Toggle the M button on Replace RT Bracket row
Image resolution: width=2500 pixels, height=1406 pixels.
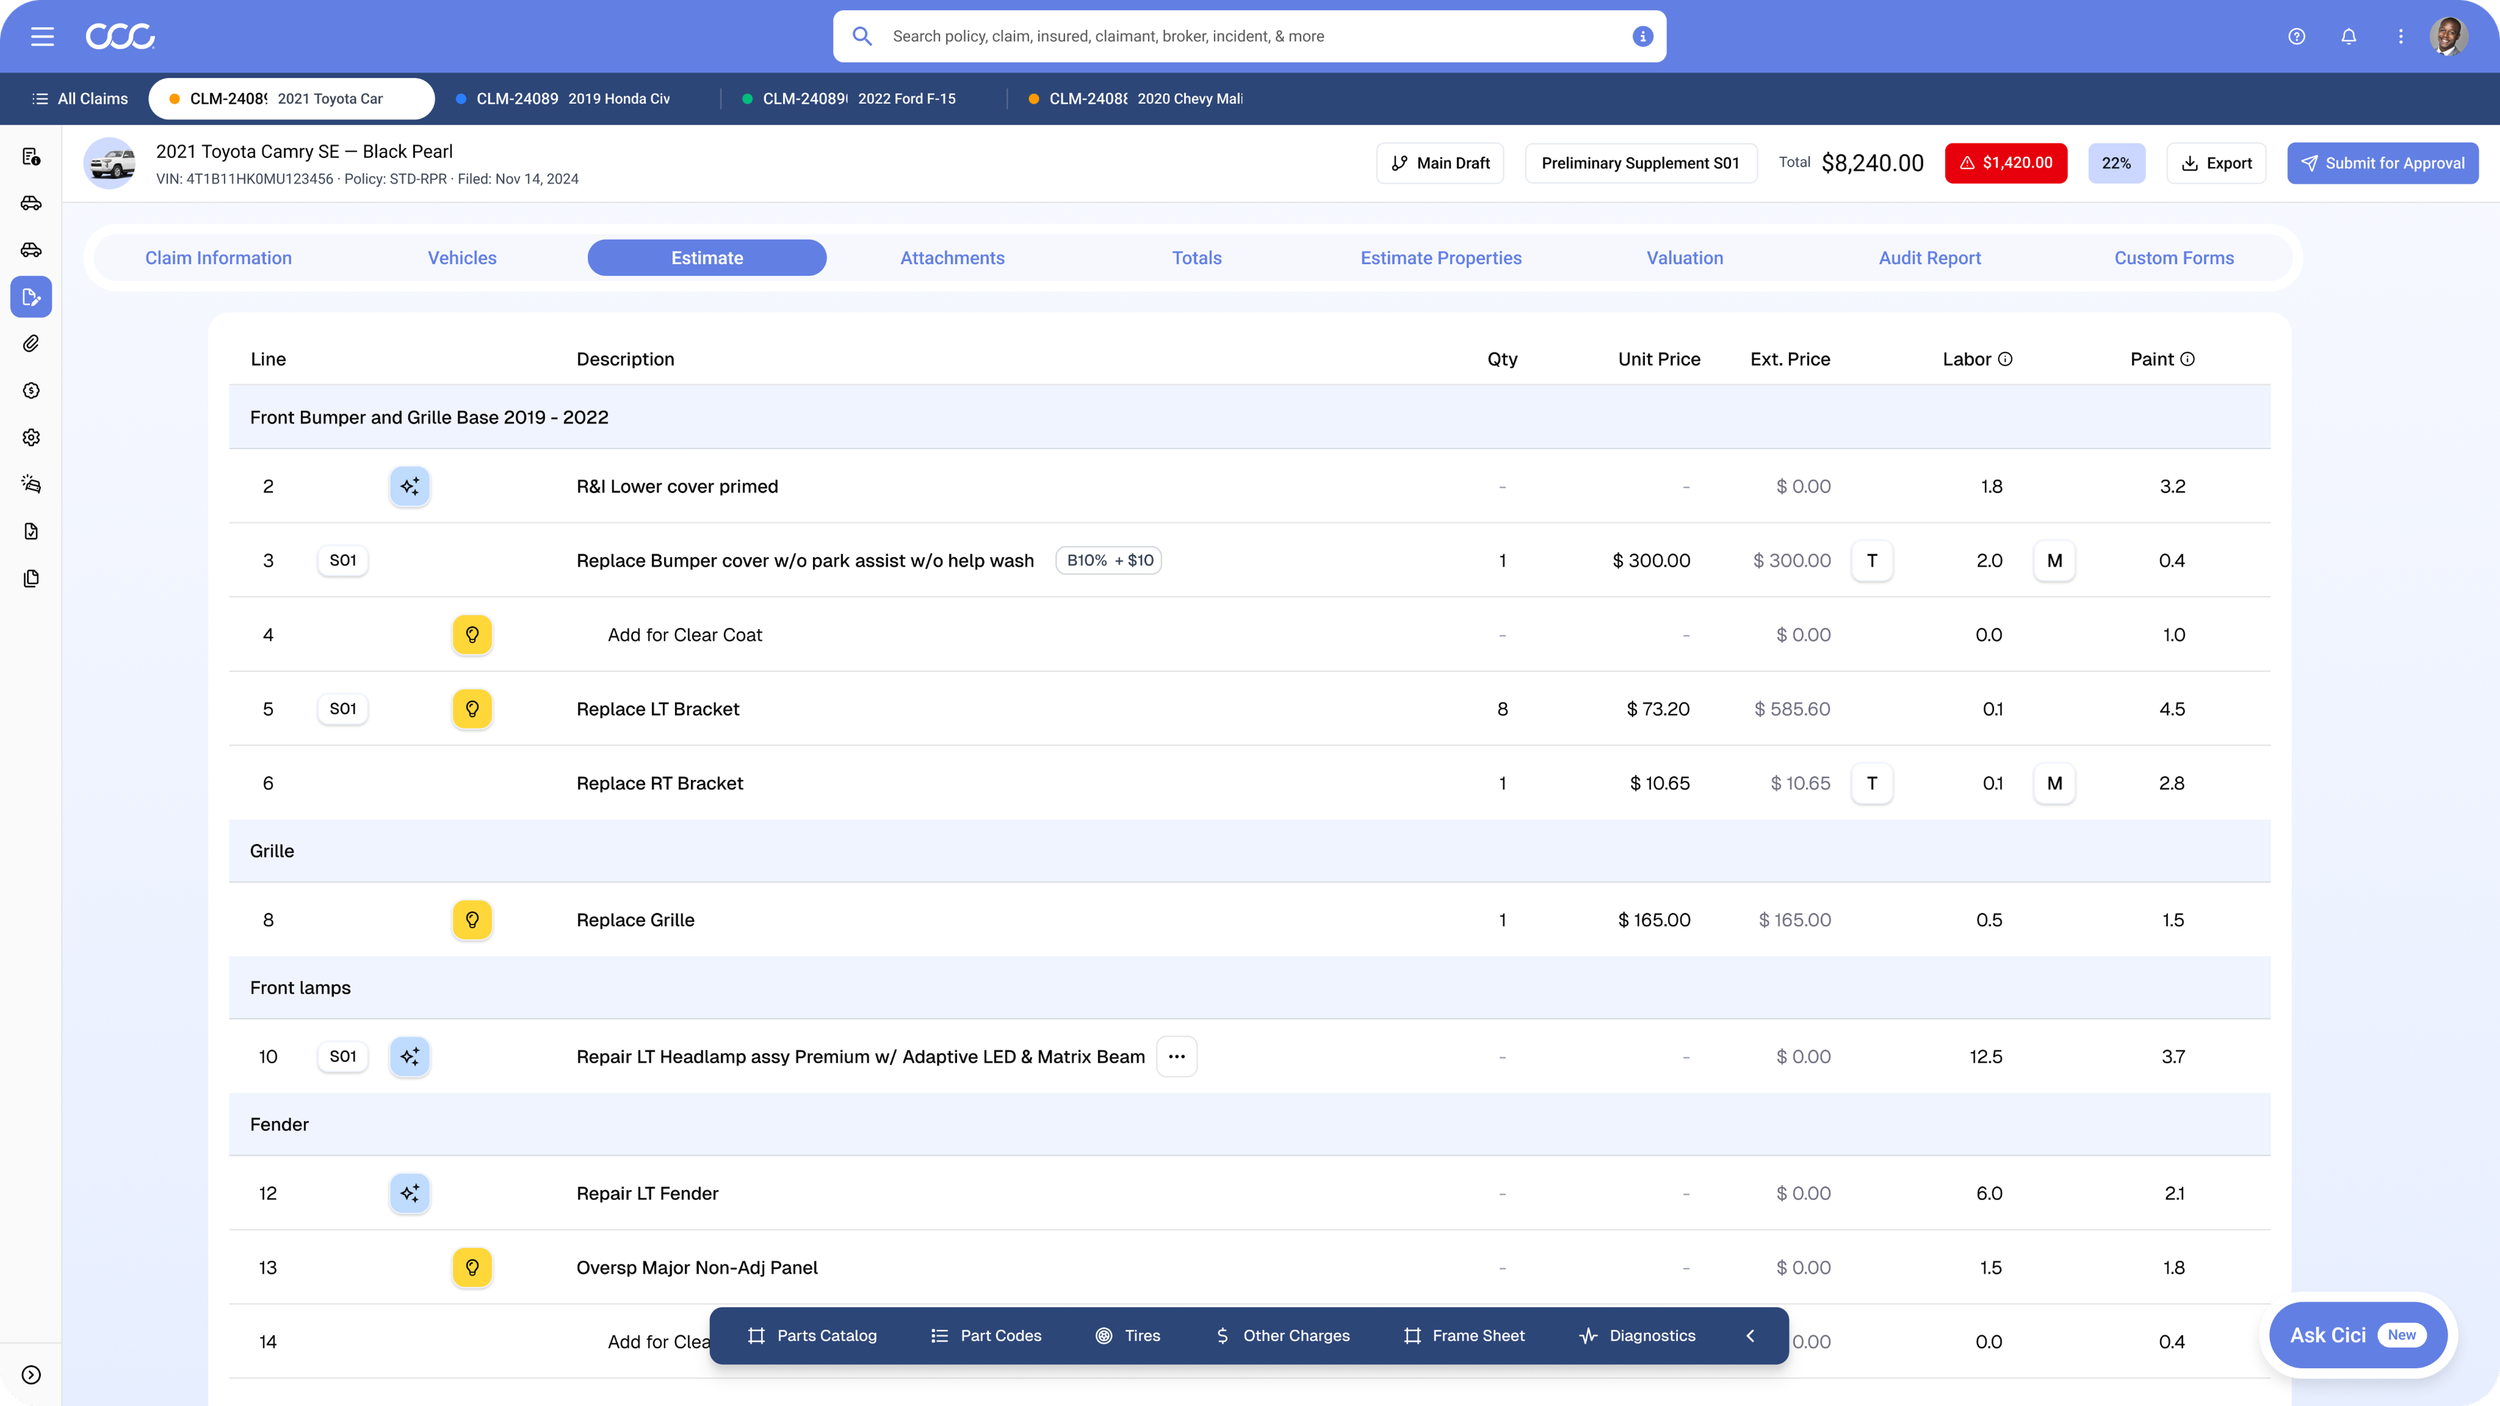coord(2054,784)
